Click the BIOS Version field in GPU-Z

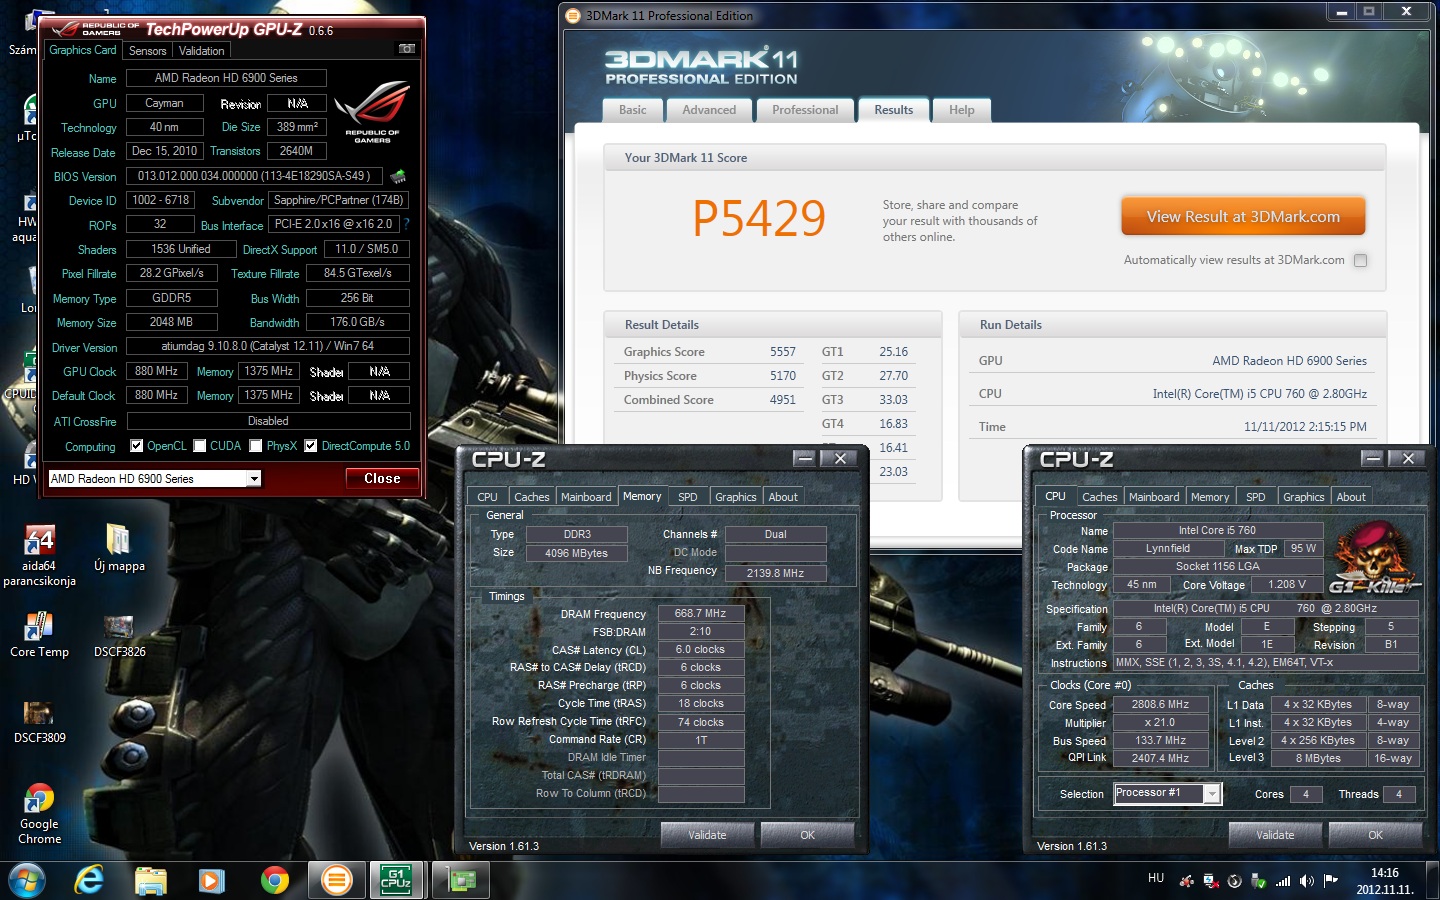255,176
